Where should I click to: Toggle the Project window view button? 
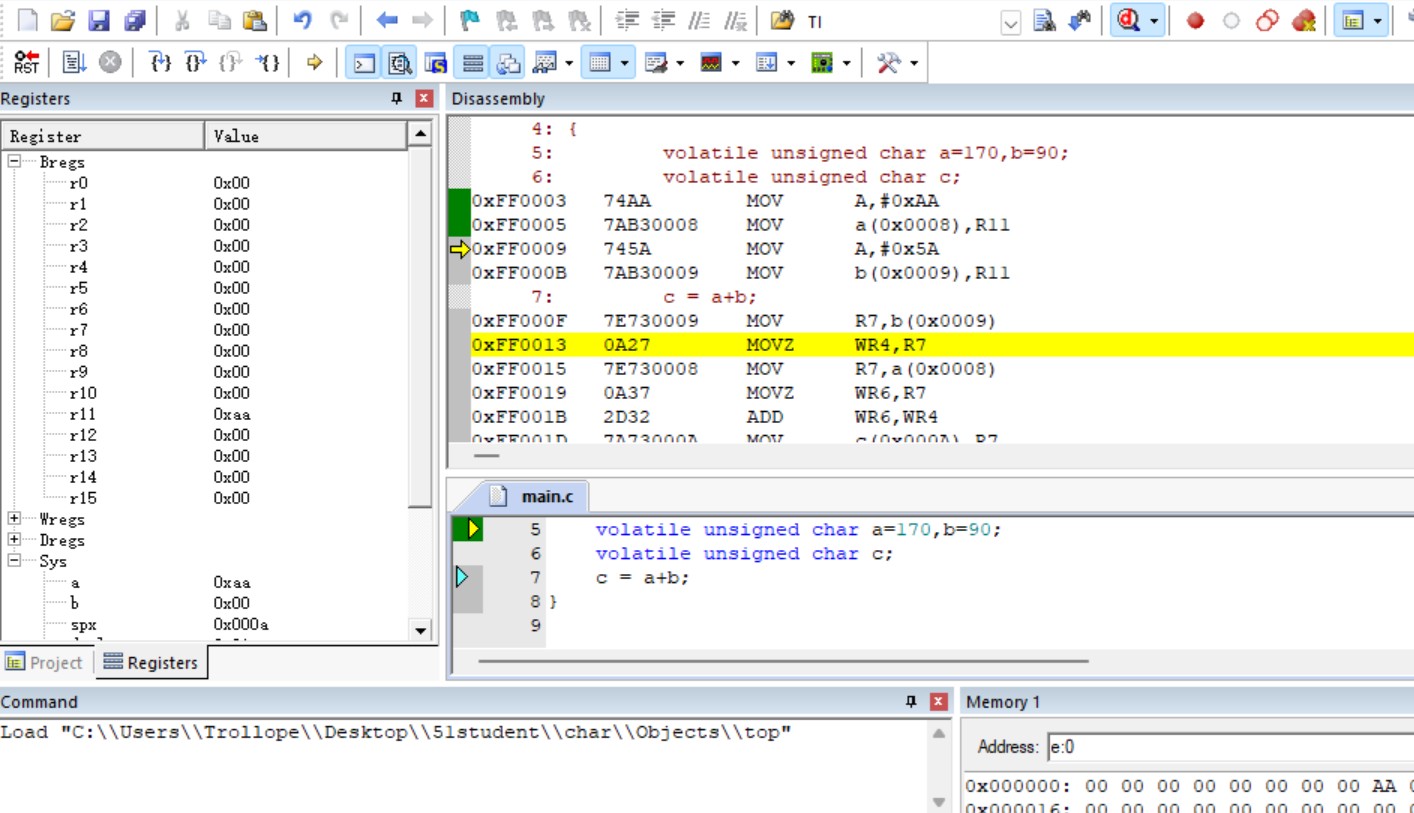pyautogui.click(x=1353, y=20)
